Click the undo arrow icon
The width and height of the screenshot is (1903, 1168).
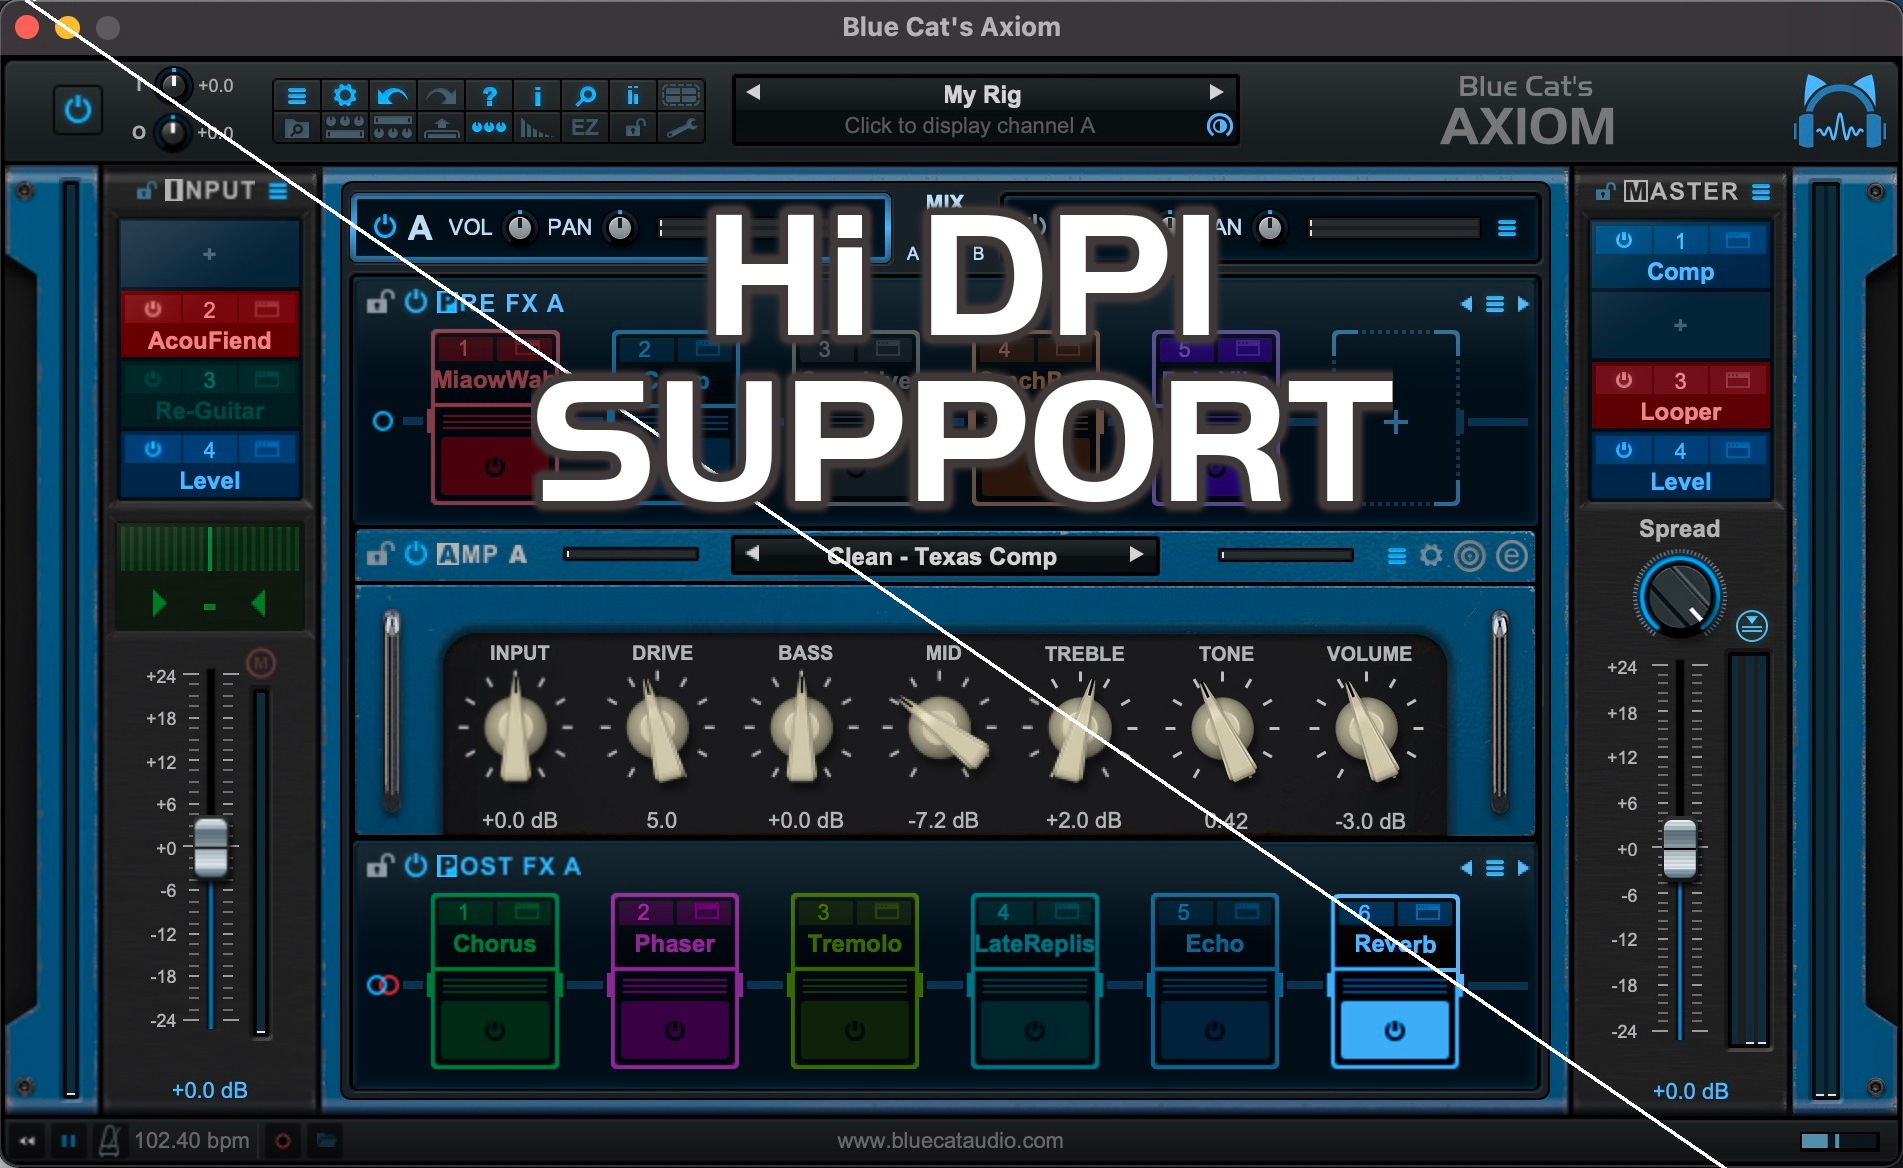(x=392, y=96)
